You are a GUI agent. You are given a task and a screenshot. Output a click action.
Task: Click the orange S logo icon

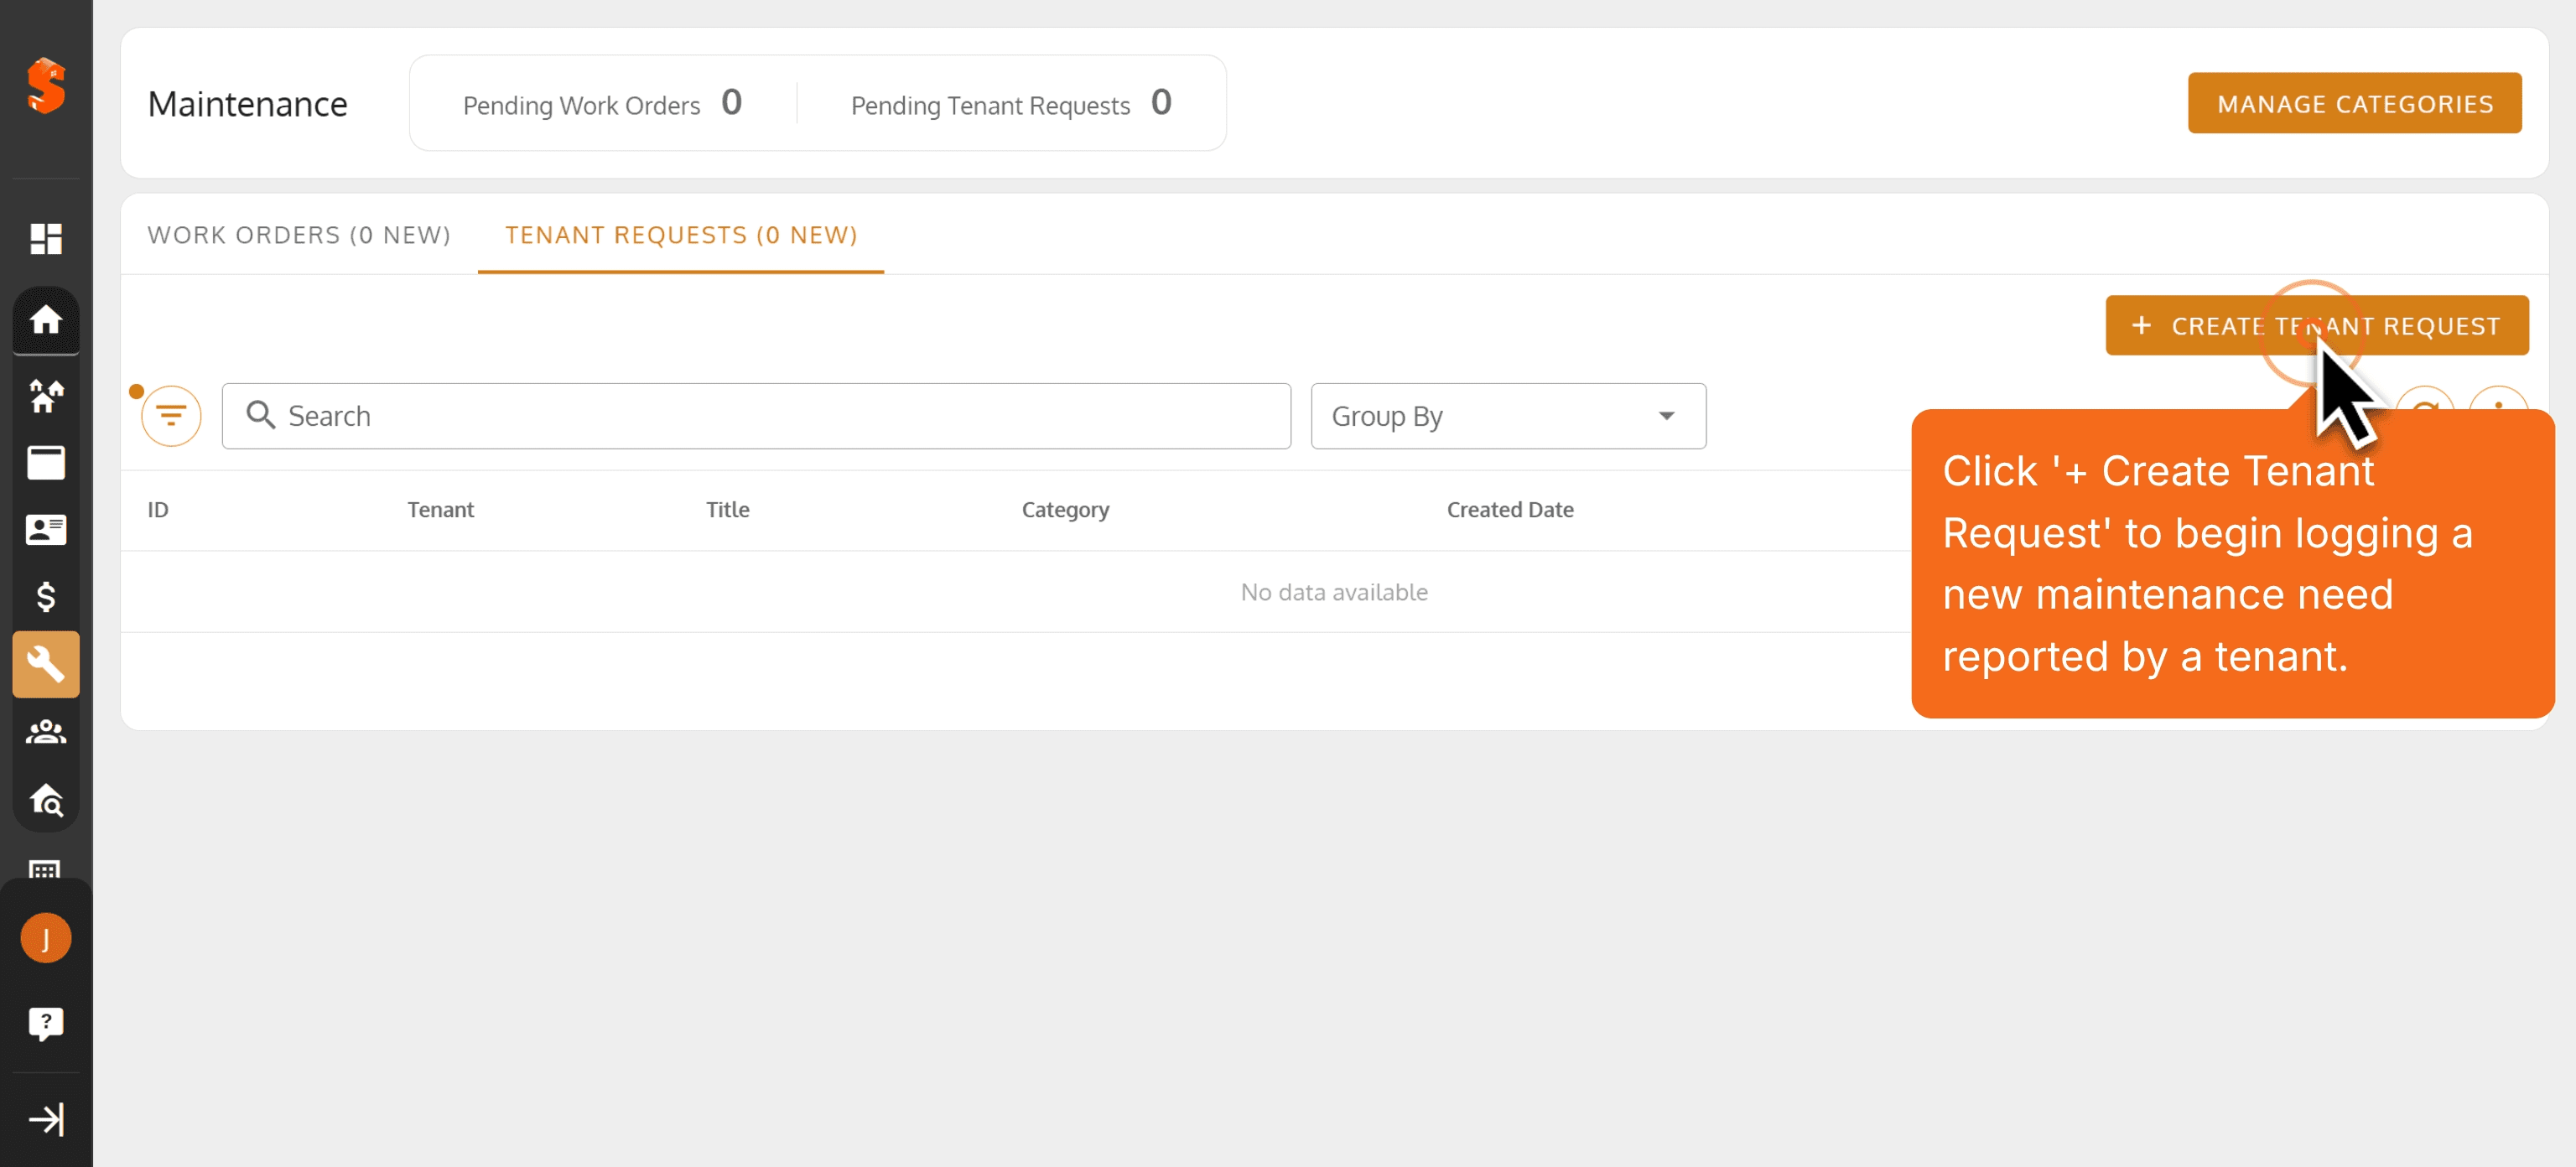46,86
